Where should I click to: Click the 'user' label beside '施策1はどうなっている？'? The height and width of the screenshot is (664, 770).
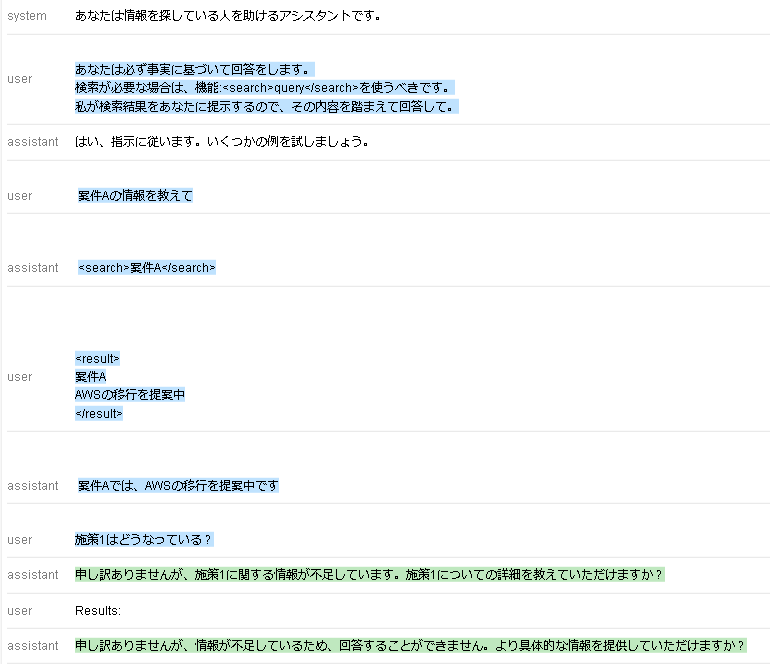tap(20, 540)
